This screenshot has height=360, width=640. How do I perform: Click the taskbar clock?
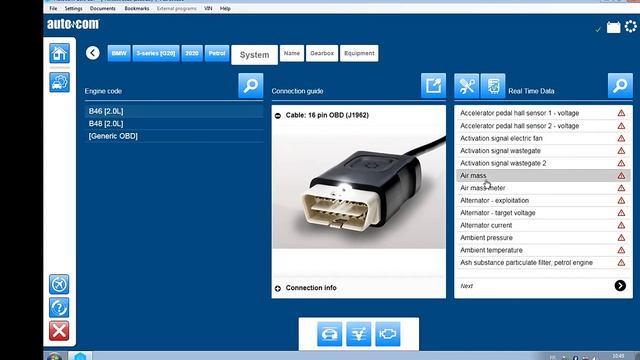click(x=618, y=357)
